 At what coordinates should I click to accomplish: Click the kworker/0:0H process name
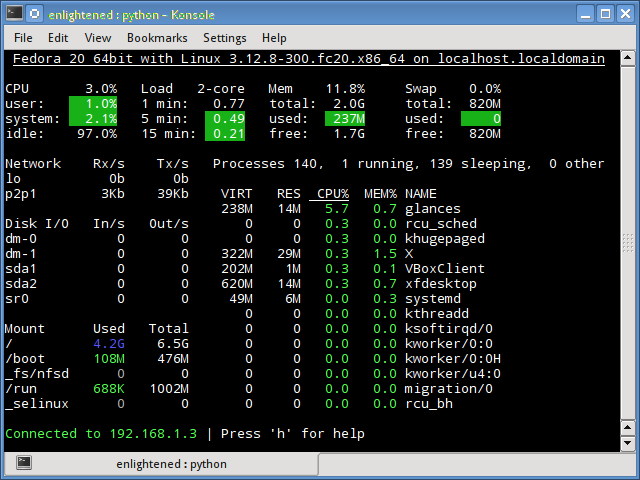tap(453, 359)
